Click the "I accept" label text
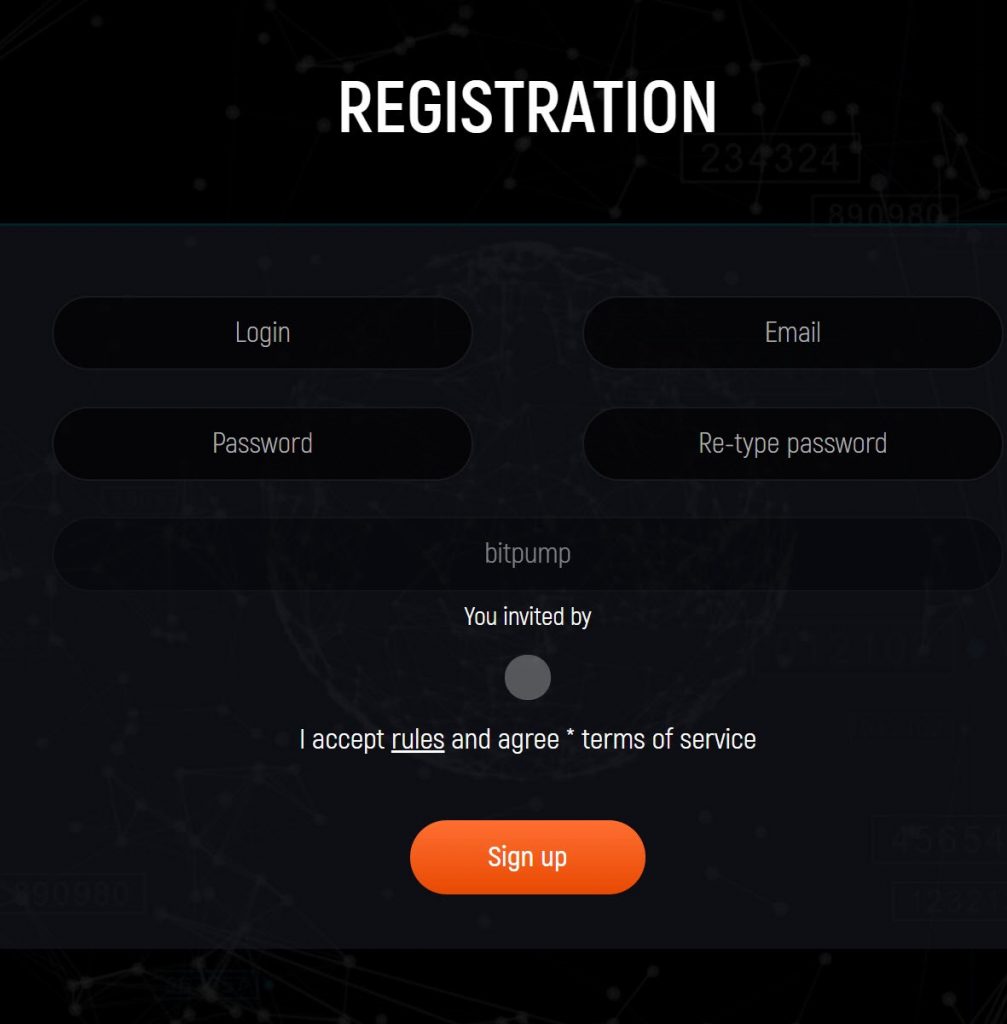The height and width of the screenshot is (1024, 1007). click(x=342, y=739)
